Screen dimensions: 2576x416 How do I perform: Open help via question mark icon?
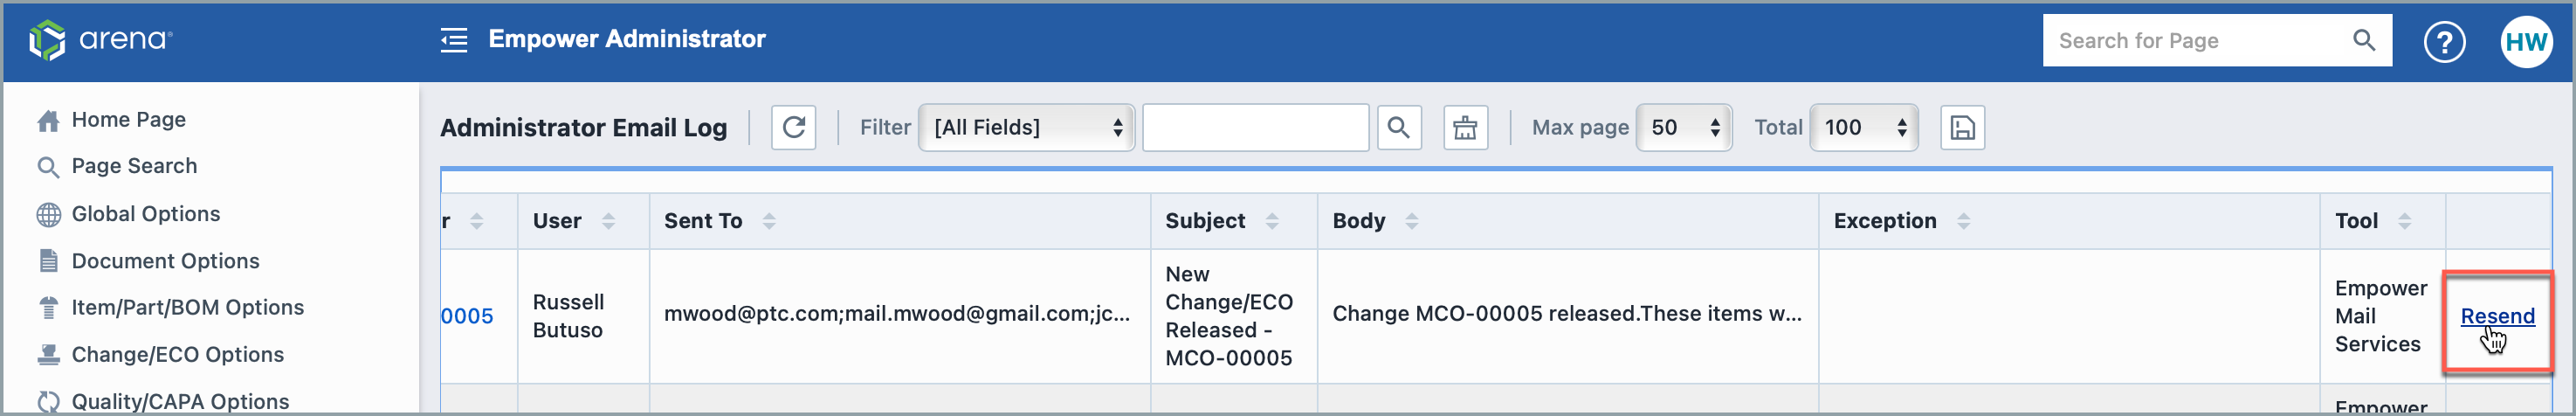(2444, 41)
